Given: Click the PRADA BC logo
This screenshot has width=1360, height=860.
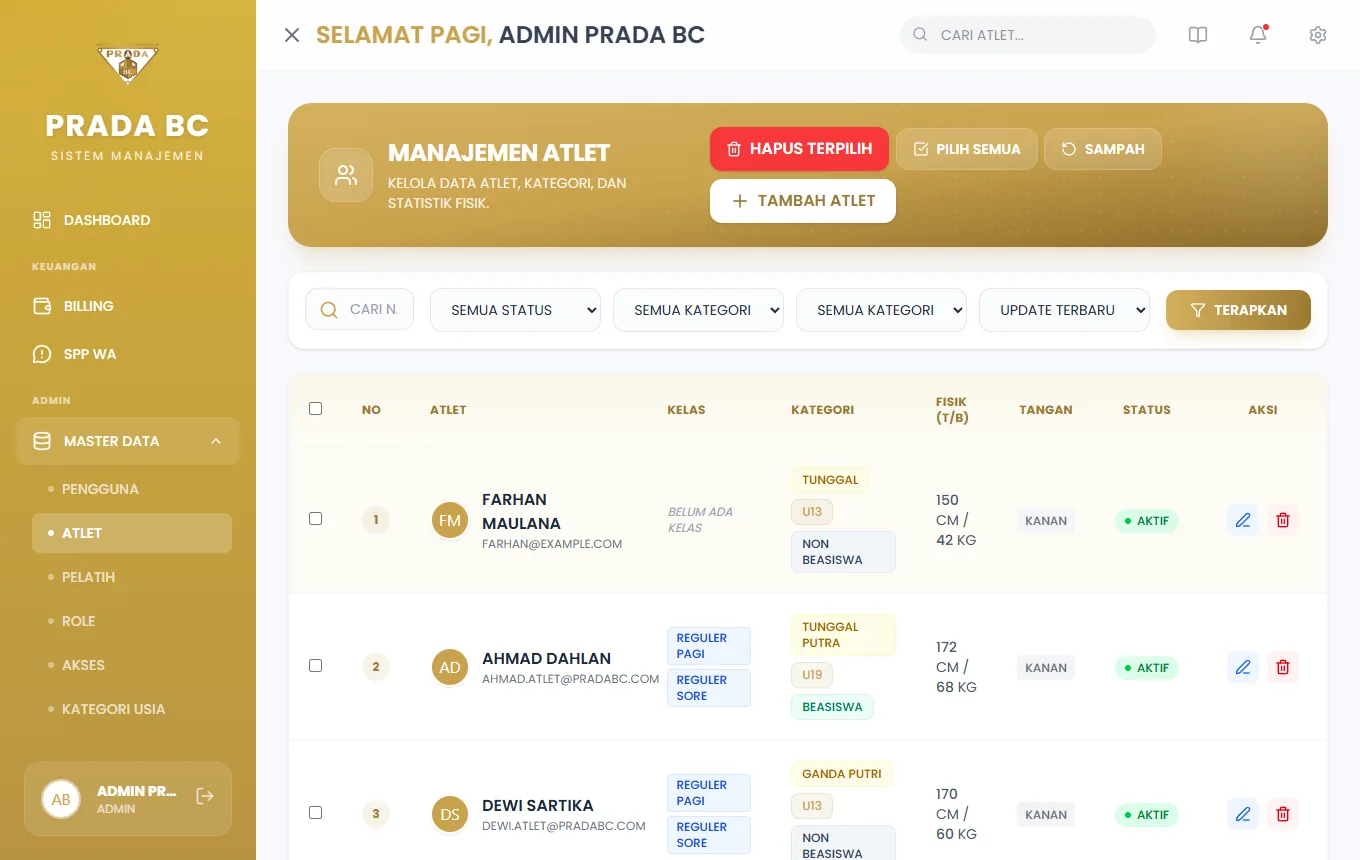Looking at the screenshot, I should pos(127,65).
